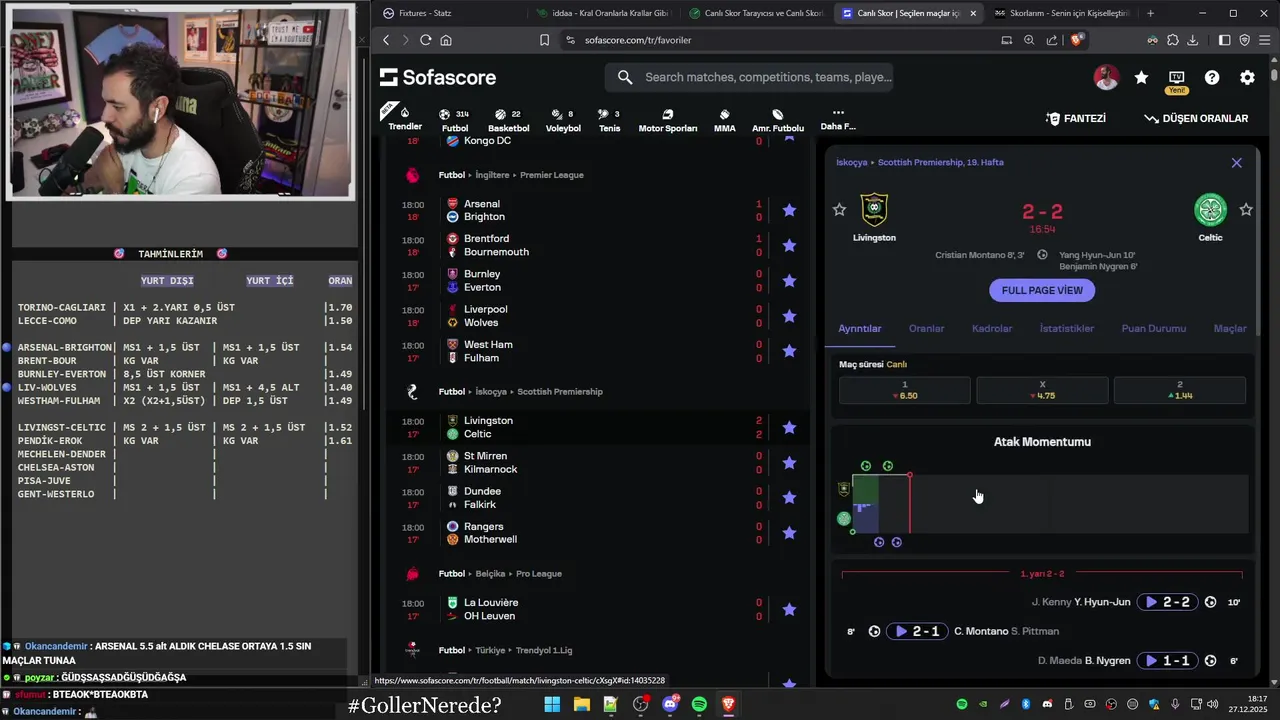
Task: Switch to the Kadrolar tab
Action: (x=992, y=328)
